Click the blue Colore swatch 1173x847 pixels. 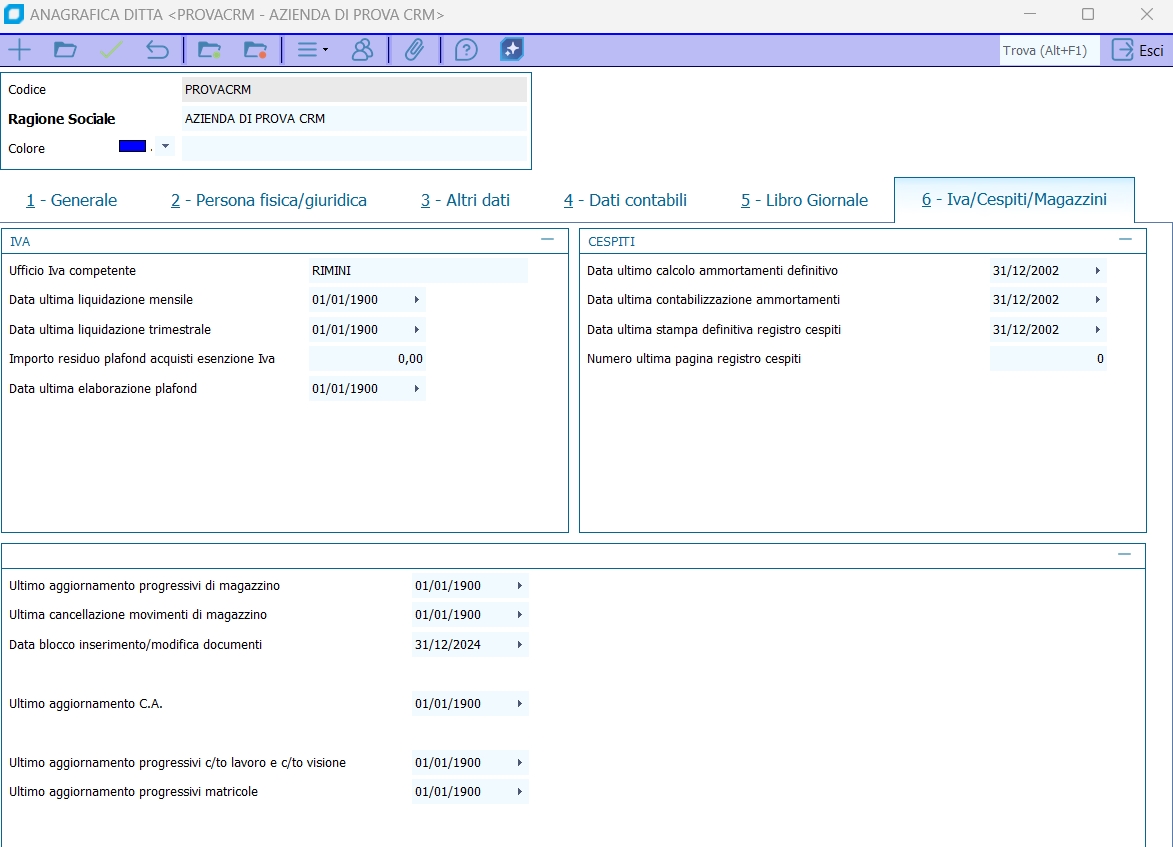[x=132, y=146]
